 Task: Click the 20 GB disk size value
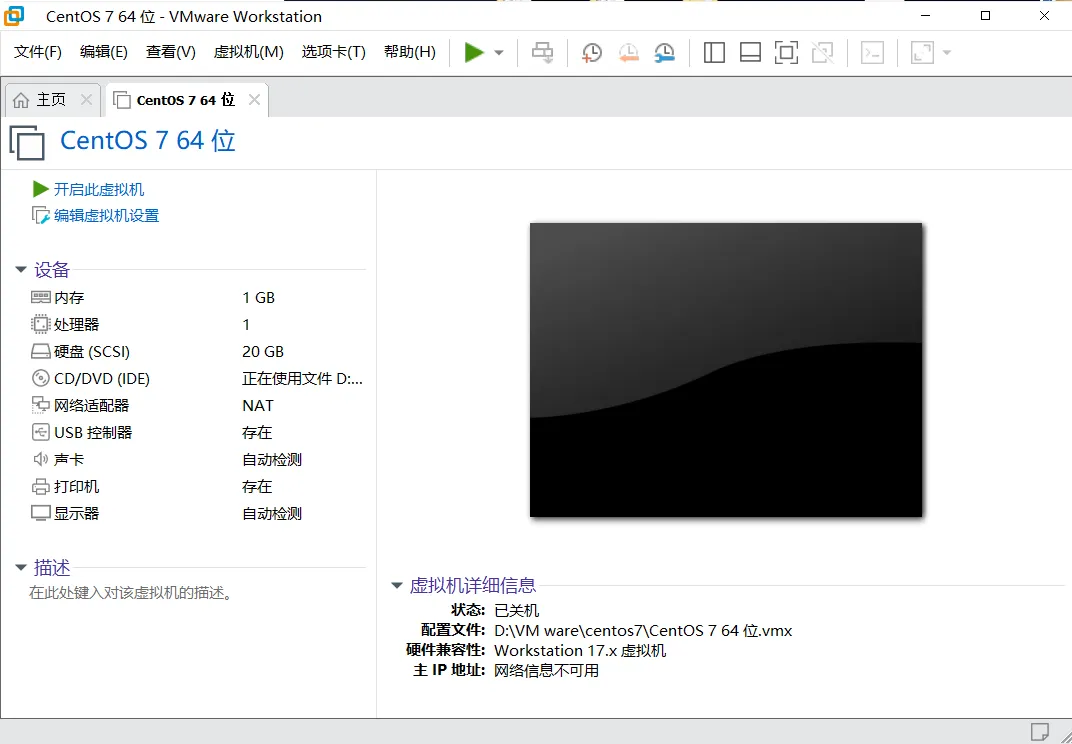[263, 351]
